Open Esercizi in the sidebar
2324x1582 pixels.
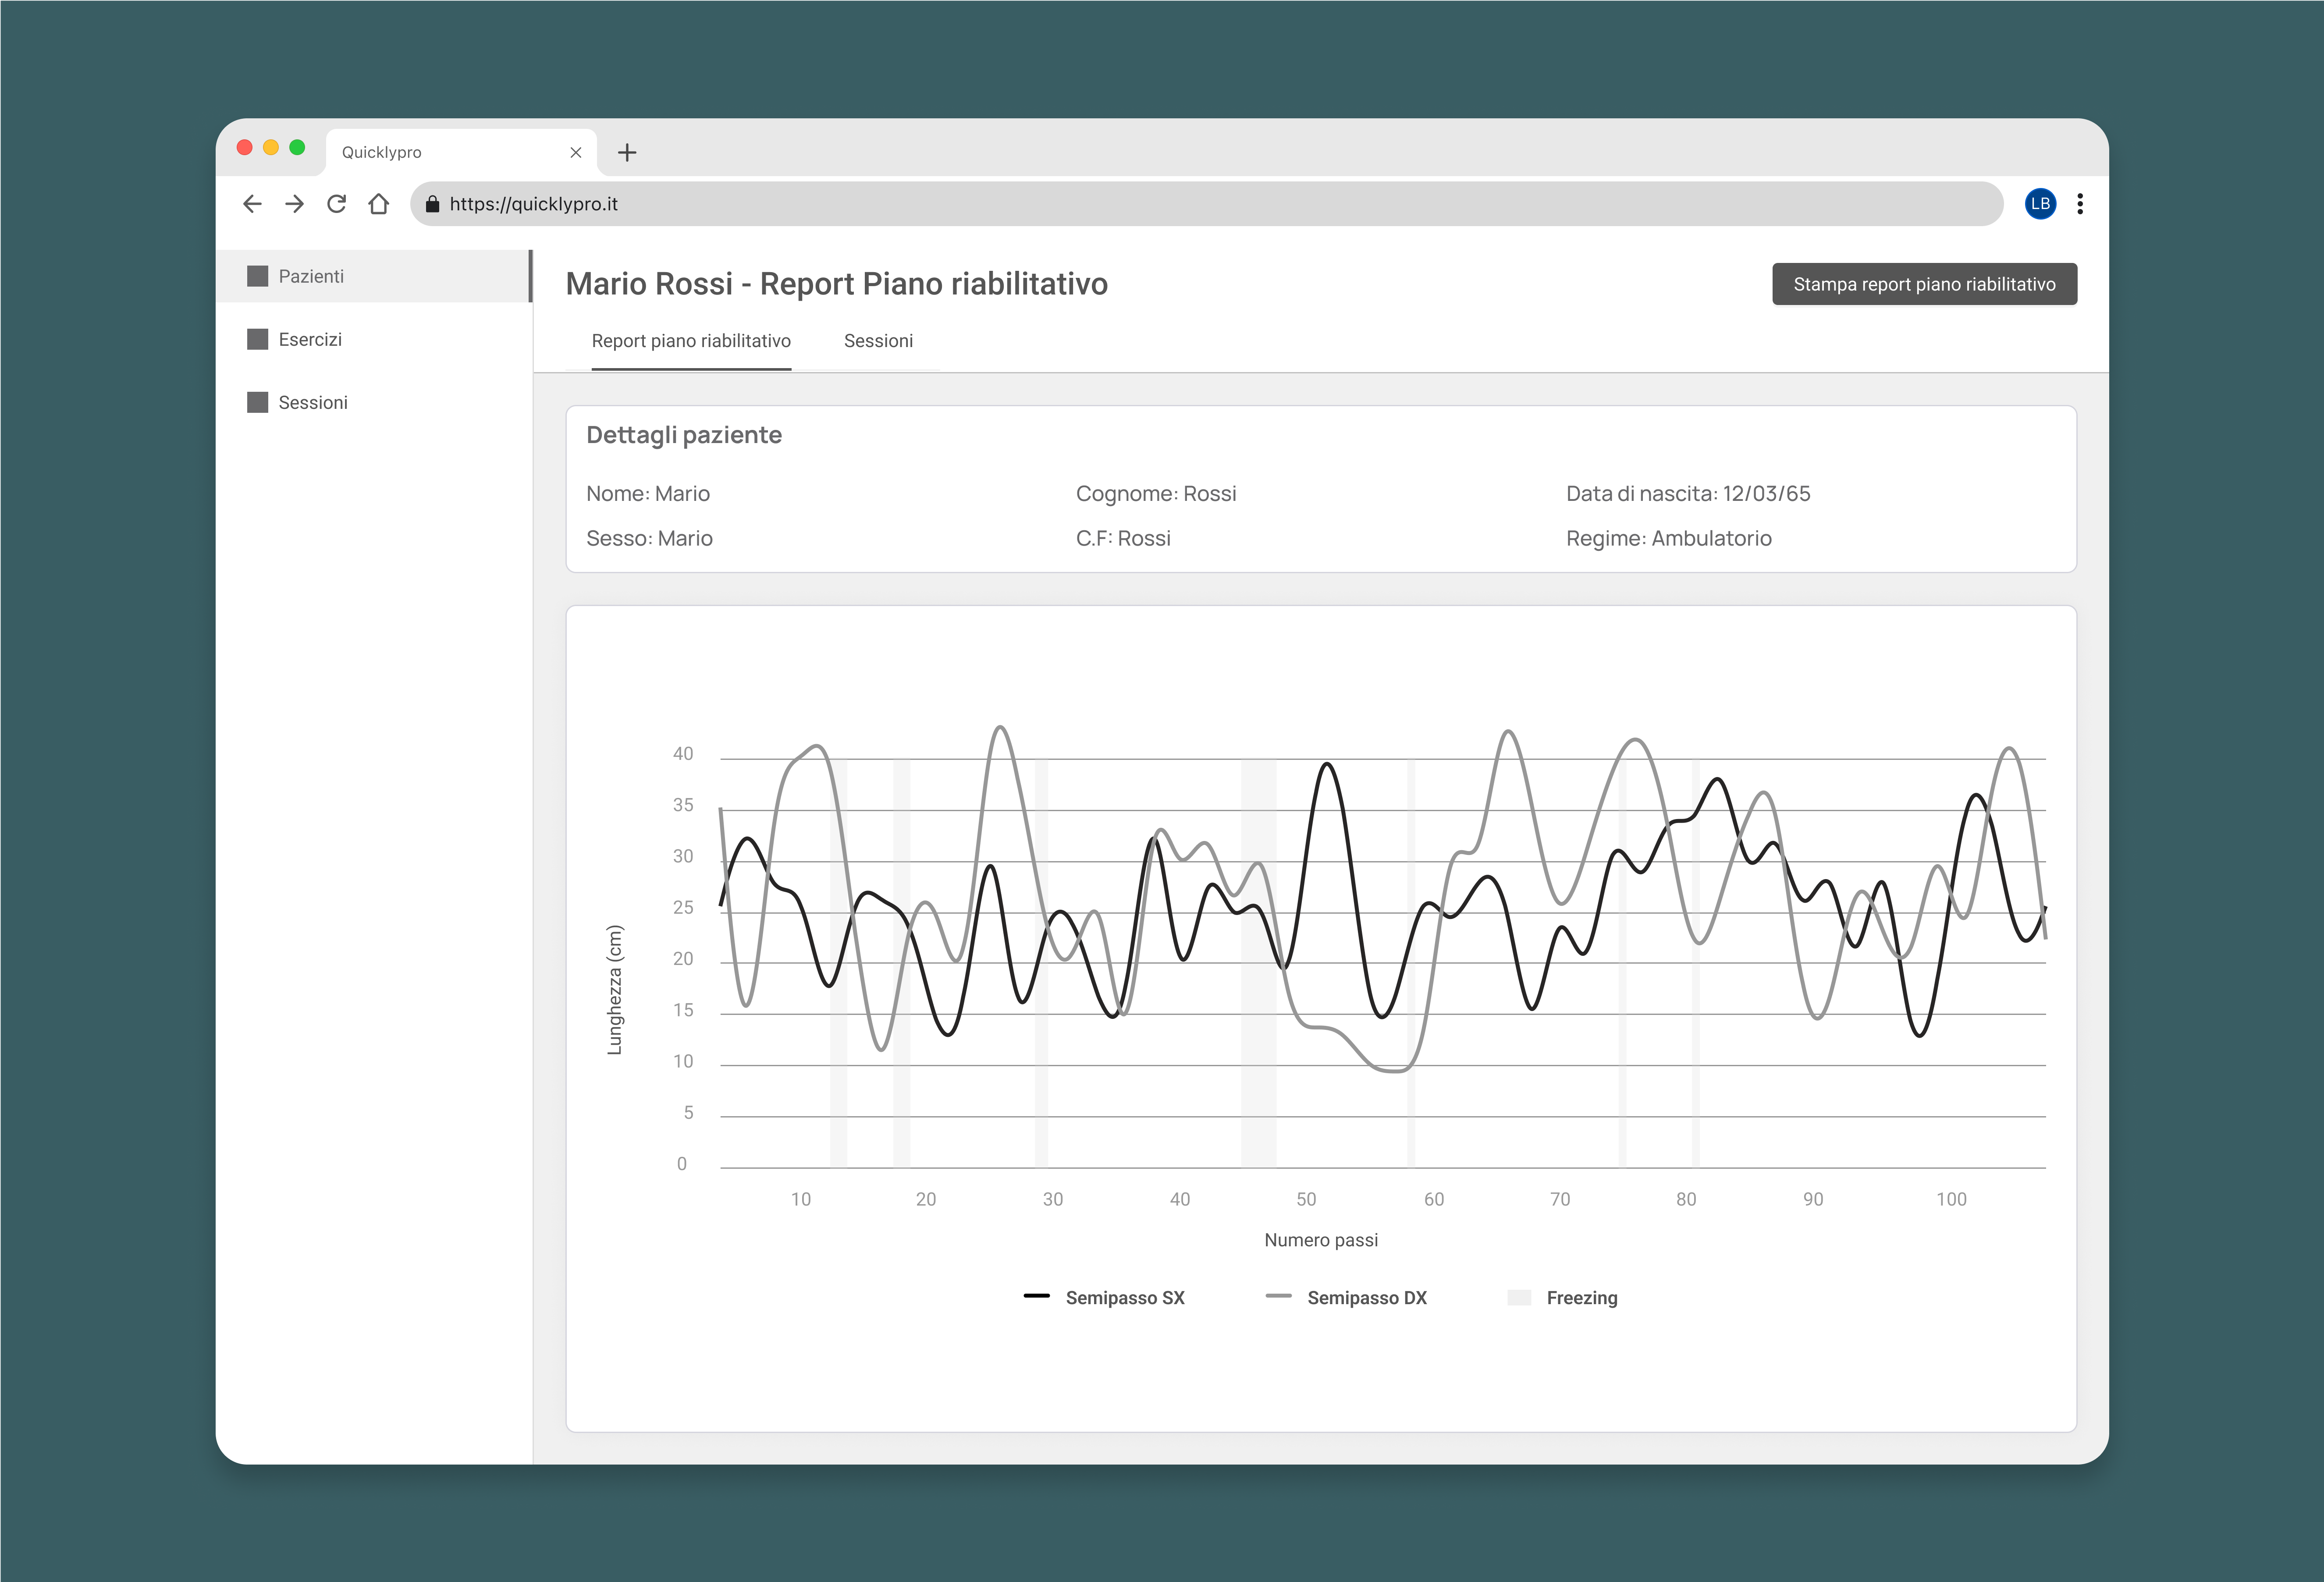click(x=310, y=339)
